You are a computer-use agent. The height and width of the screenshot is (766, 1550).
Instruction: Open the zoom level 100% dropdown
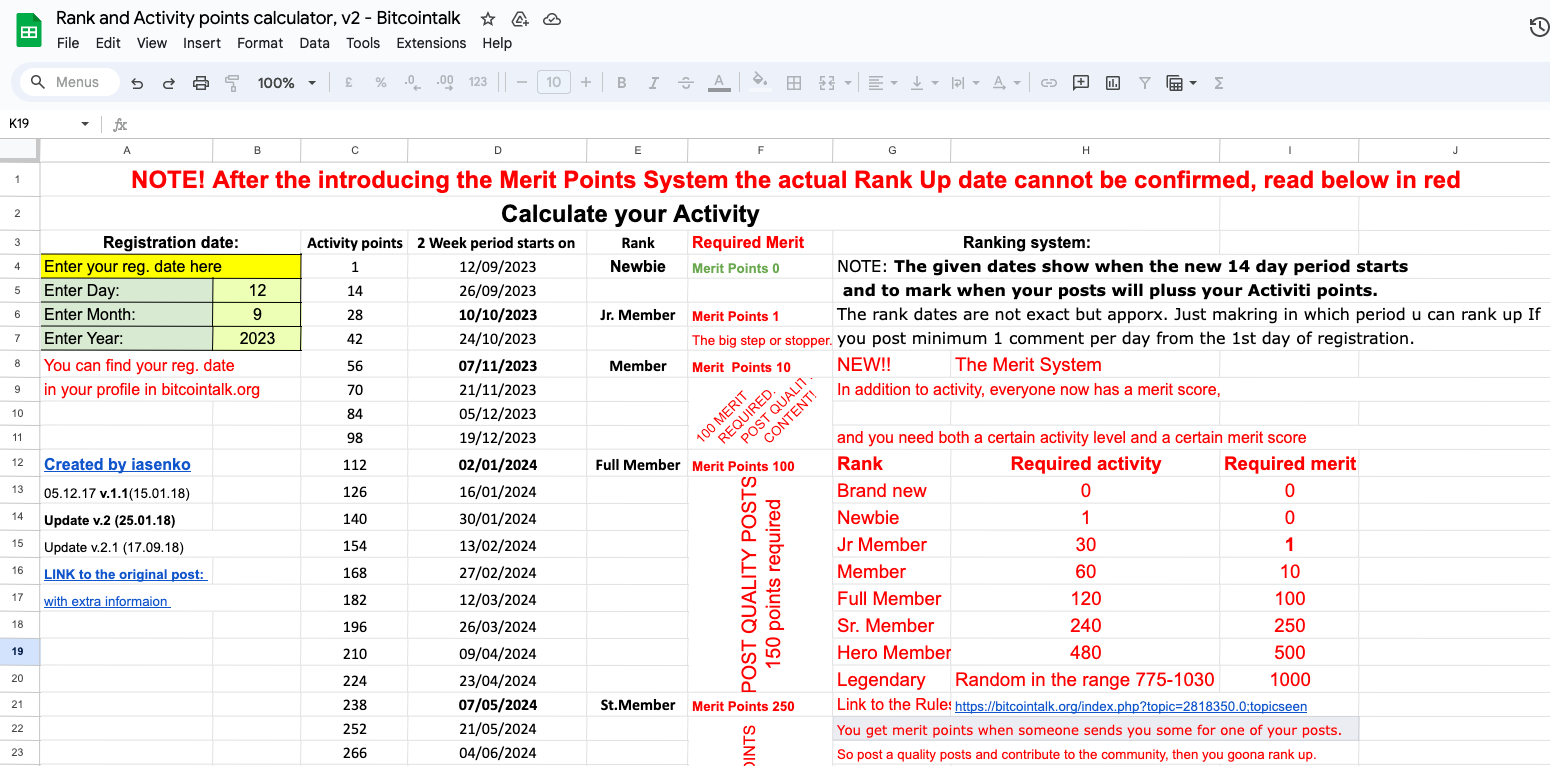click(x=287, y=83)
